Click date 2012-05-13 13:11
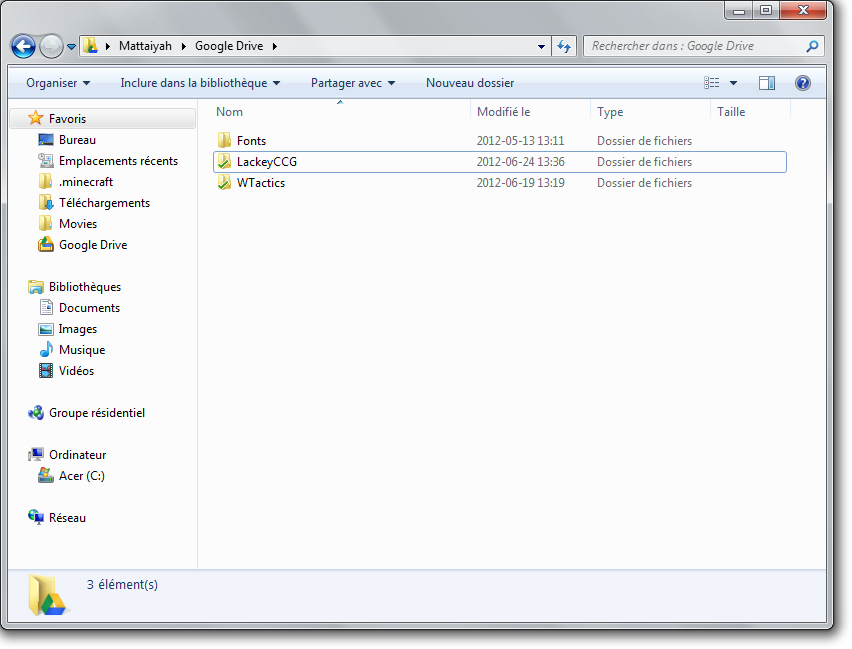The height and width of the screenshot is (649, 852). point(521,141)
